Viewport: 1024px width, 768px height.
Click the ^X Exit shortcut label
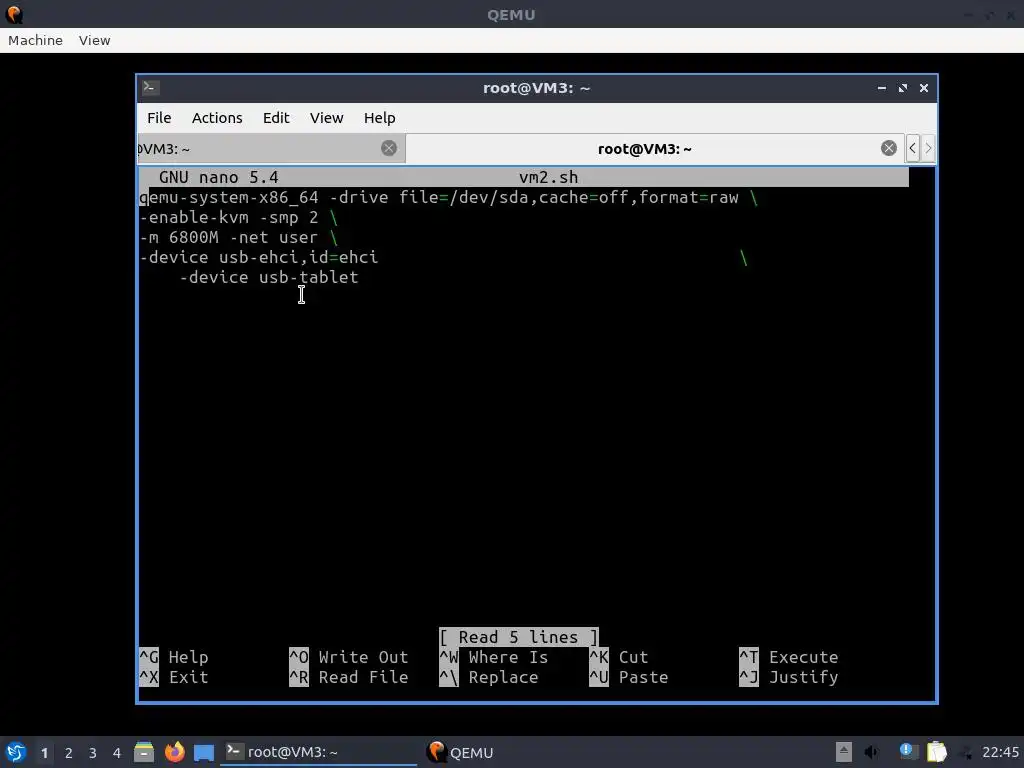174,677
